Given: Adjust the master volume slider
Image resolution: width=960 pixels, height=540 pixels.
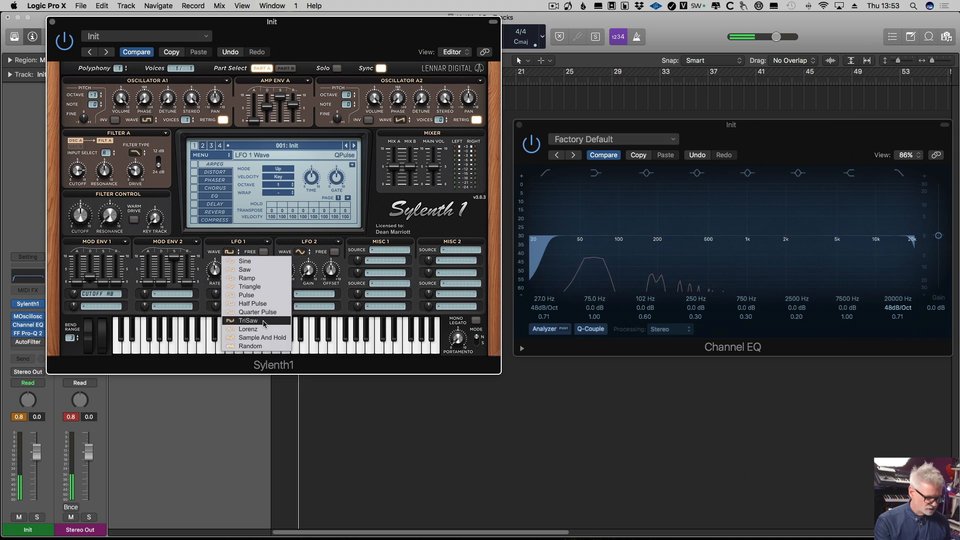Looking at the screenshot, I should (x=776, y=37).
